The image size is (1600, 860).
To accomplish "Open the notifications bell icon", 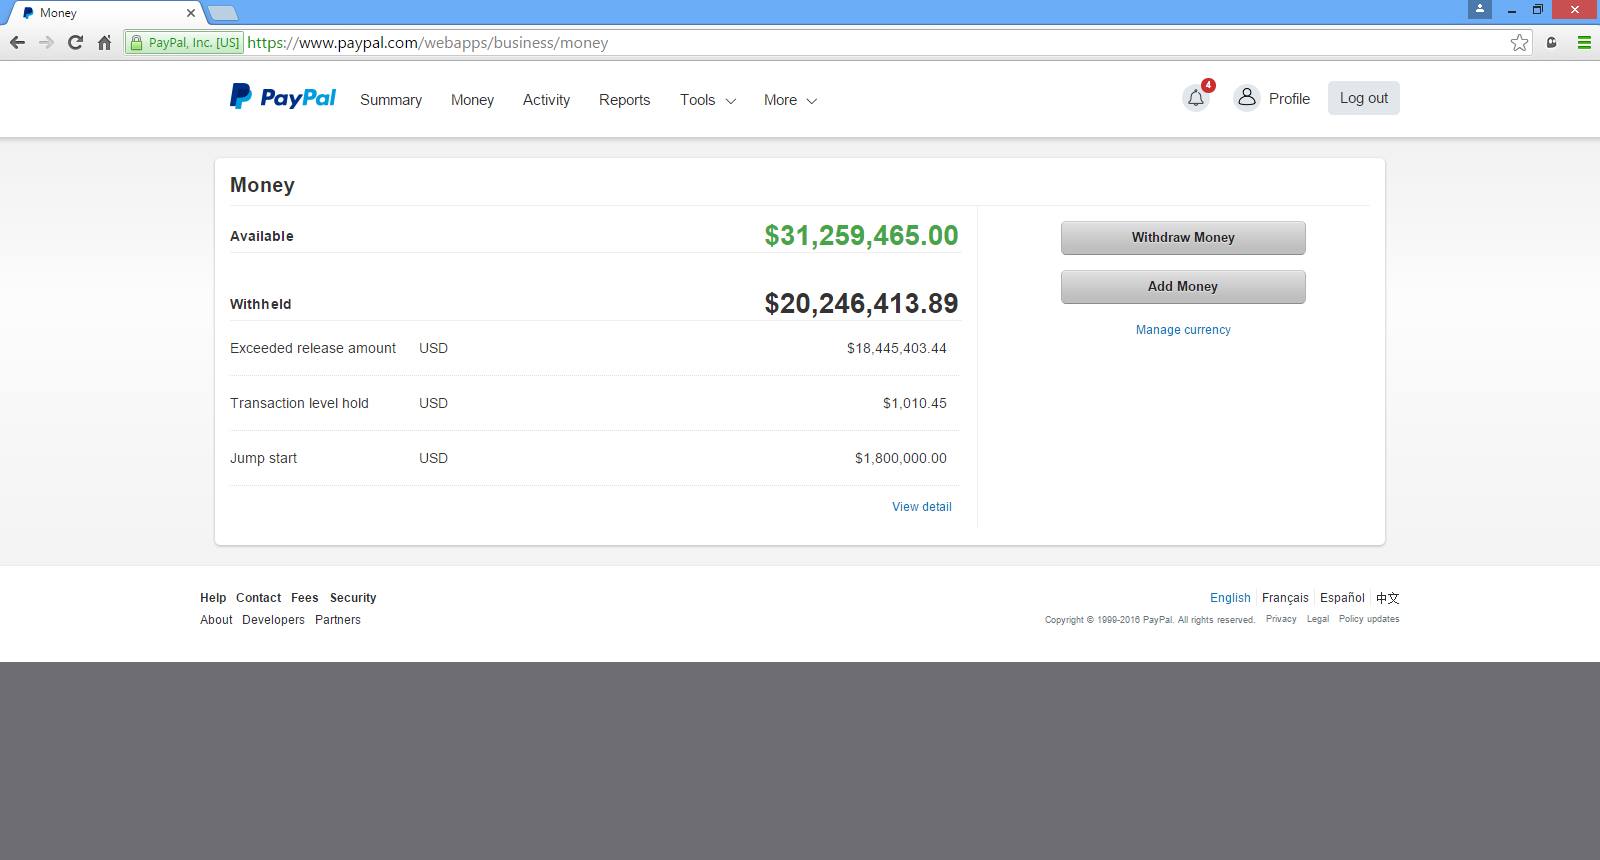I will click(1196, 98).
